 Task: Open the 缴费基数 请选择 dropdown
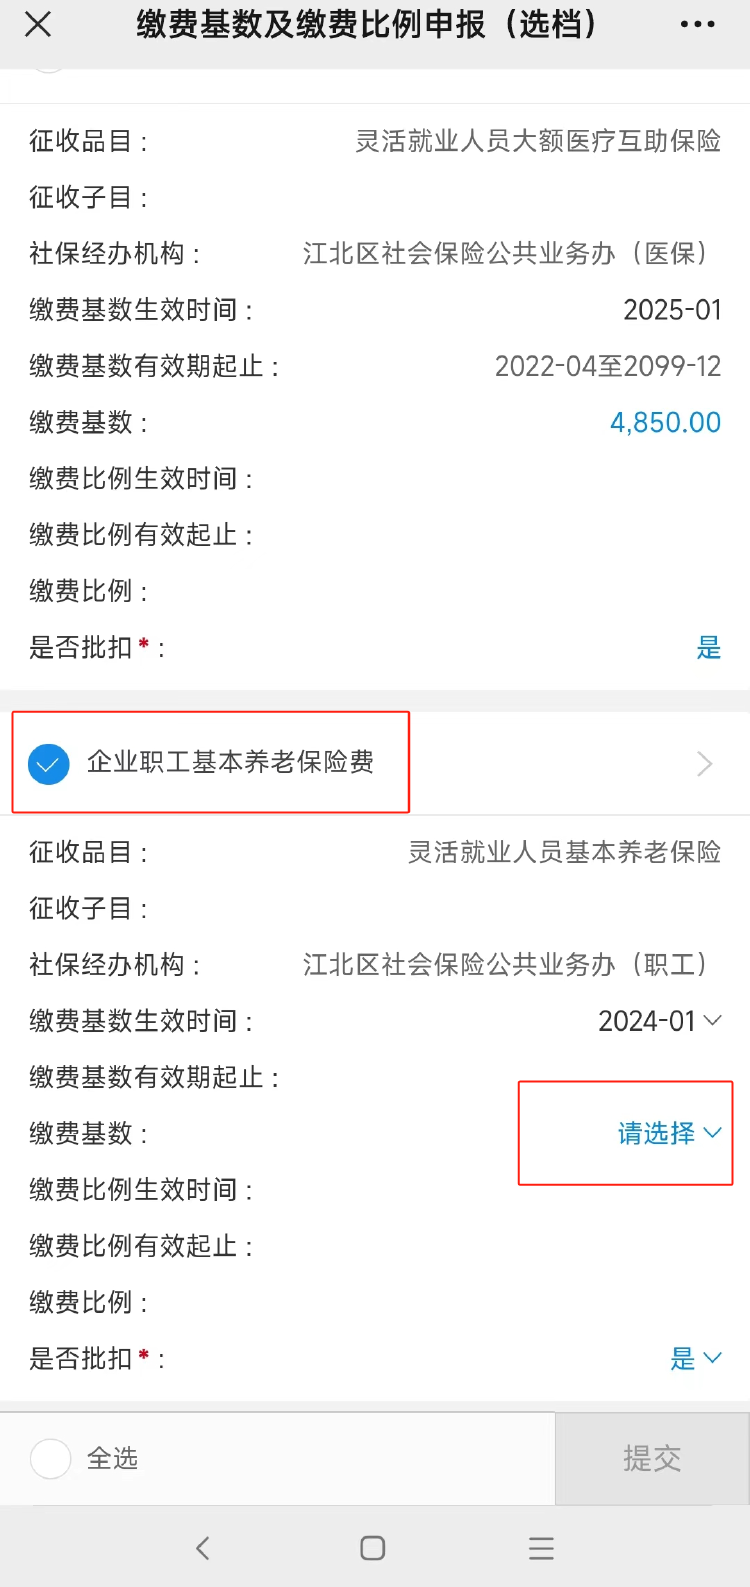[x=669, y=1133]
